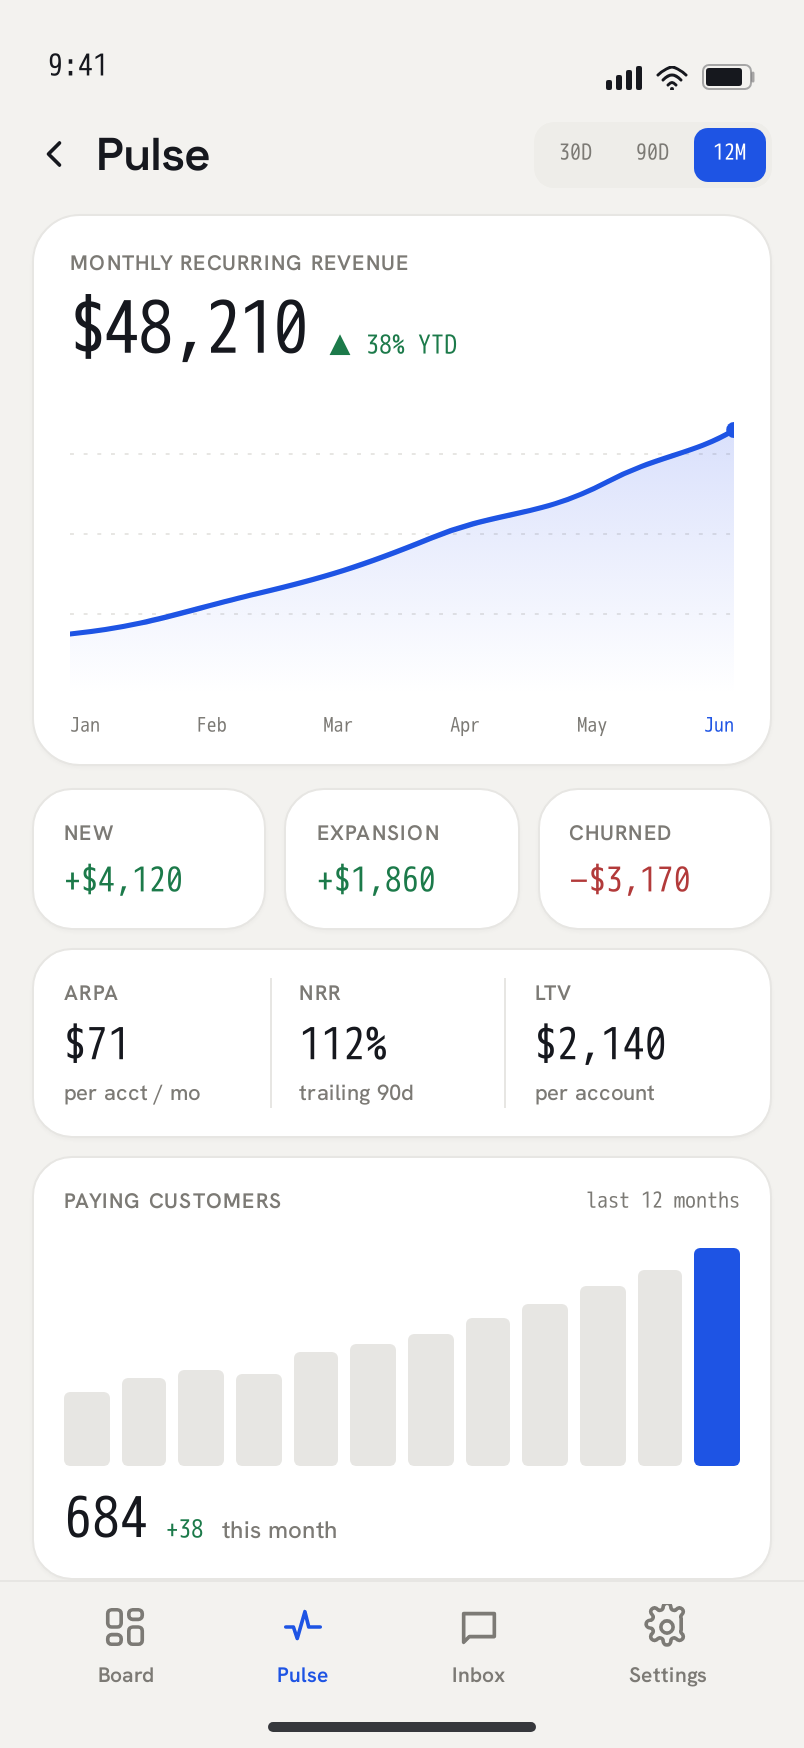The image size is (804, 1748).
Task: Open the Settings gear icon
Action: (666, 1626)
